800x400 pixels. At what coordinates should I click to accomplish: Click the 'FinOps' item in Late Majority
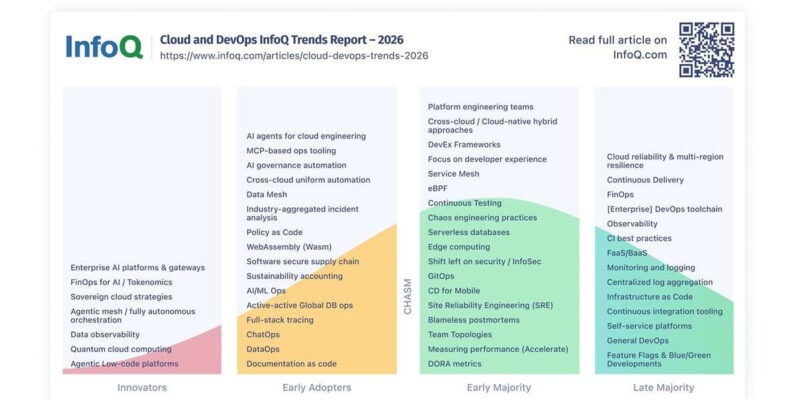pyautogui.click(x=620, y=194)
